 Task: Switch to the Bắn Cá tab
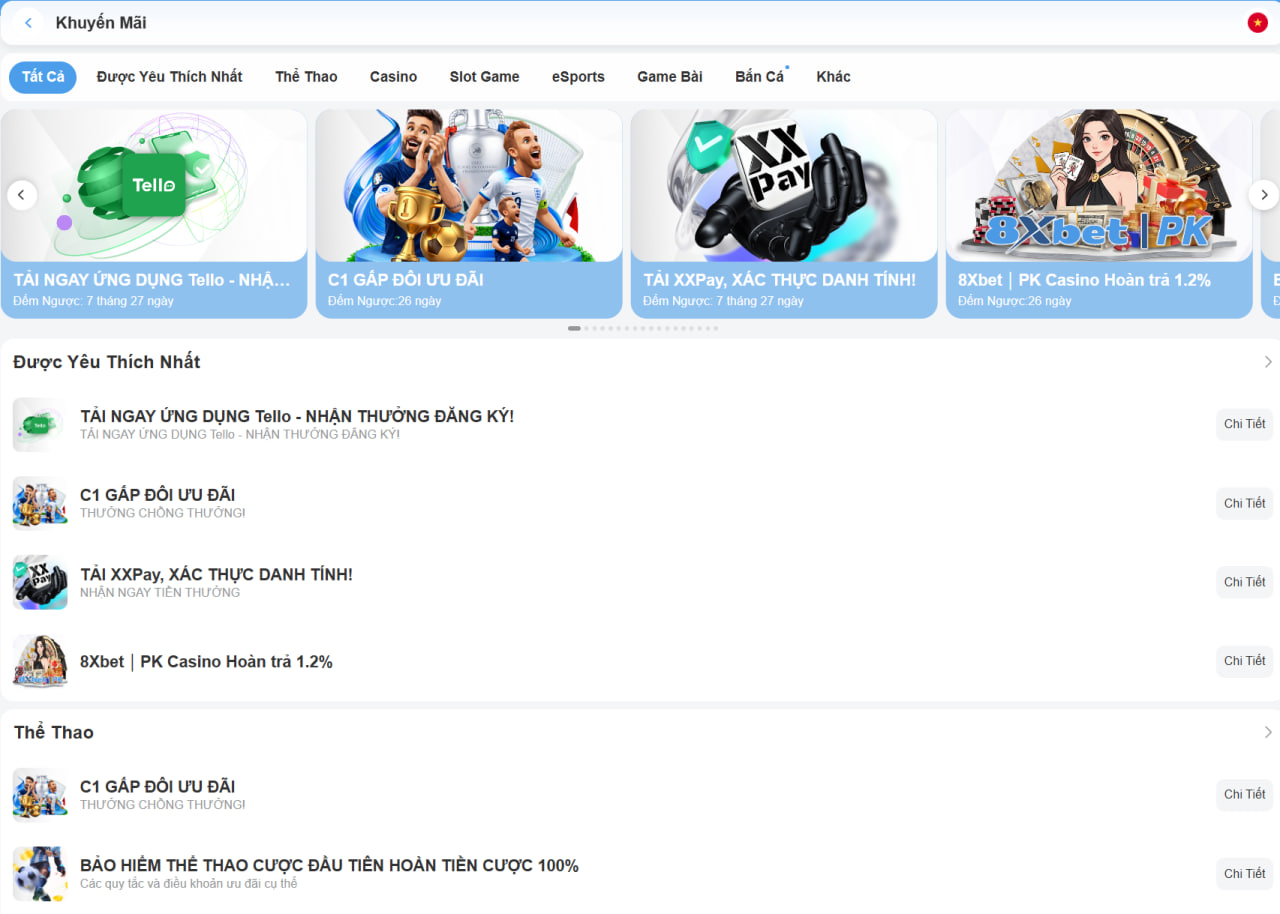(x=759, y=77)
